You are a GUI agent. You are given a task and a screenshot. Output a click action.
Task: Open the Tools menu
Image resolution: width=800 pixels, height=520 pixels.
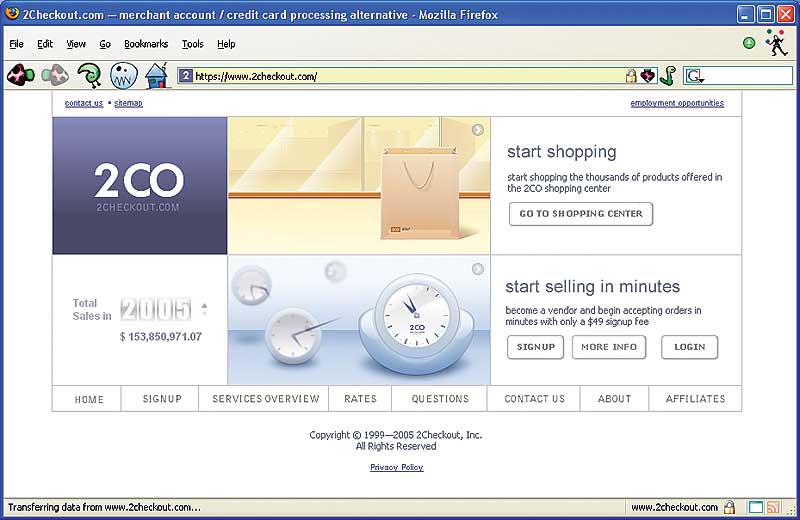pyautogui.click(x=192, y=44)
